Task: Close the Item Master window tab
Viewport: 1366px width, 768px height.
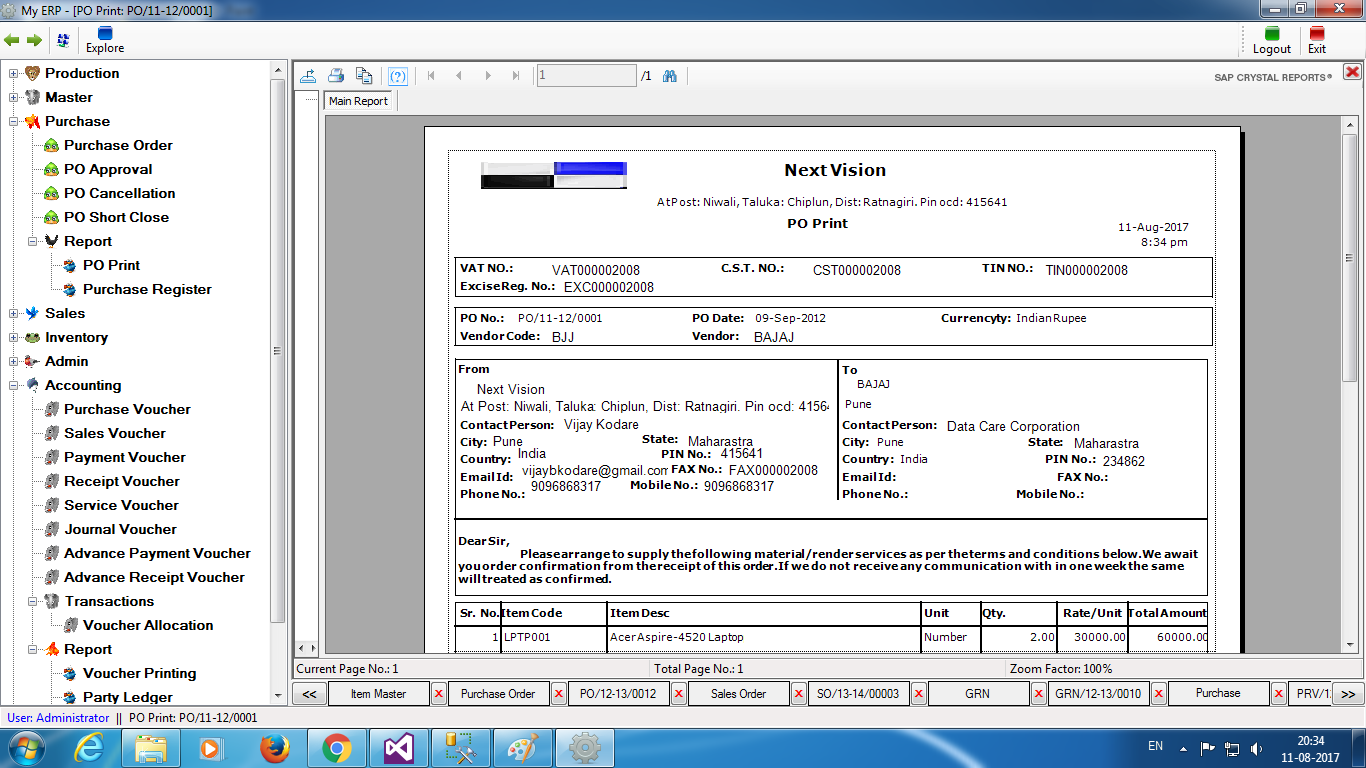Action: (438, 694)
